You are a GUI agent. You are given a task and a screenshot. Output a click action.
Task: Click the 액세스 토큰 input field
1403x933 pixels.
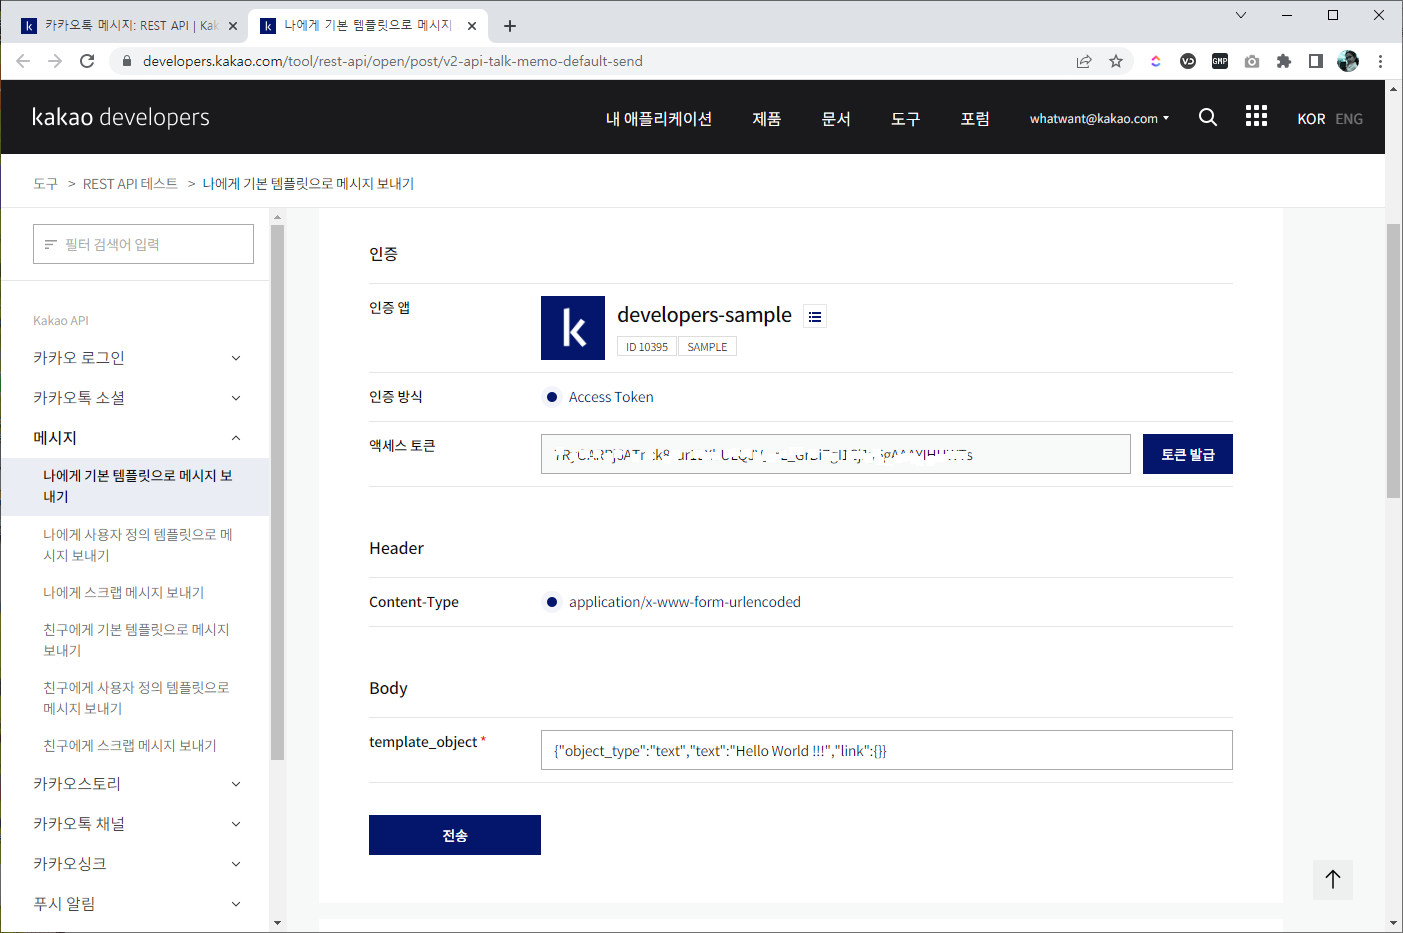[x=836, y=454]
